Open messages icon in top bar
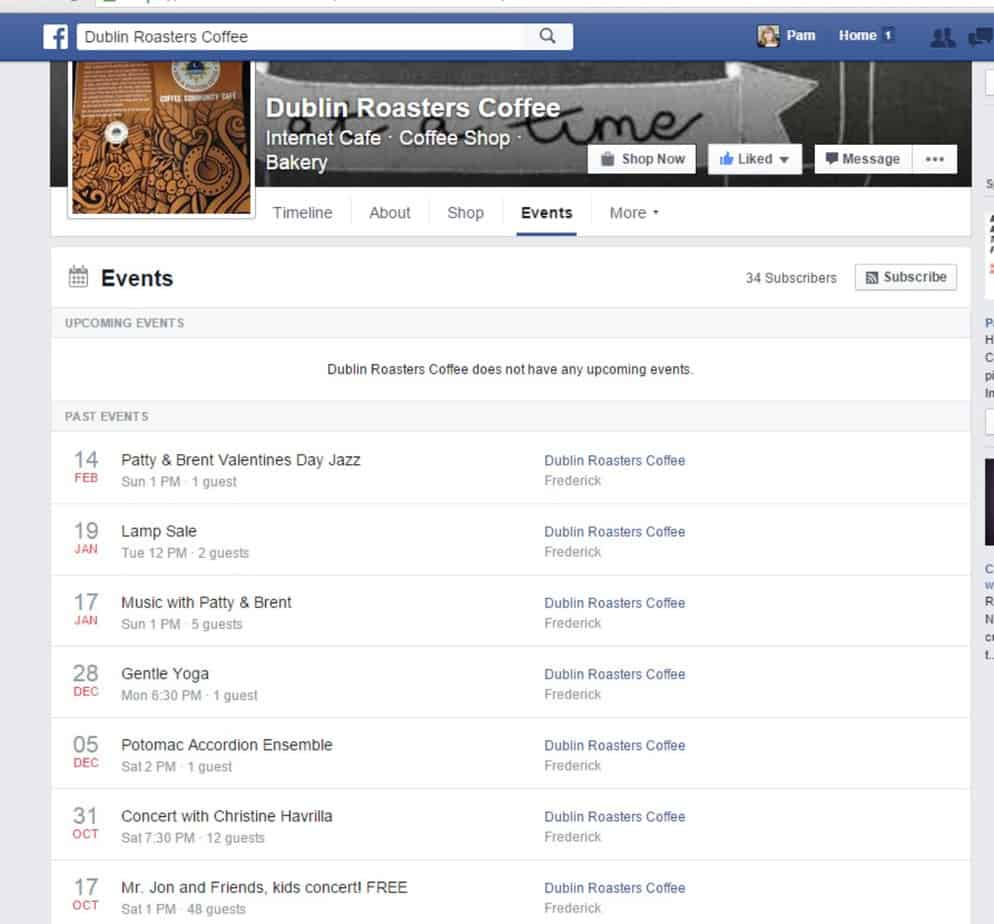 pos(981,37)
